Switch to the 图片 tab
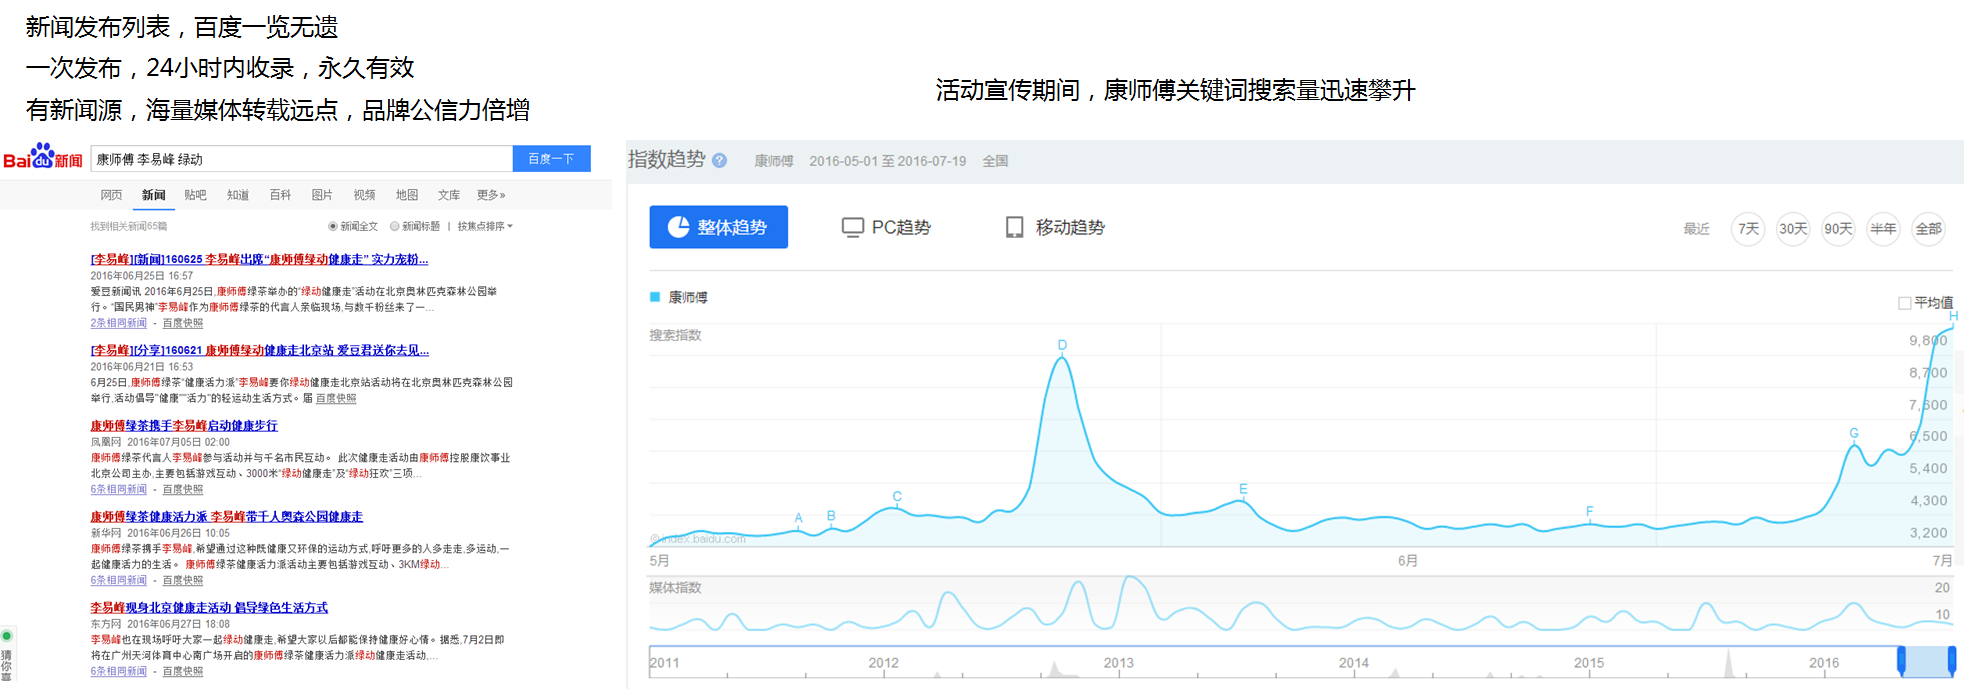This screenshot has width=1964, height=689. pos(322,195)
